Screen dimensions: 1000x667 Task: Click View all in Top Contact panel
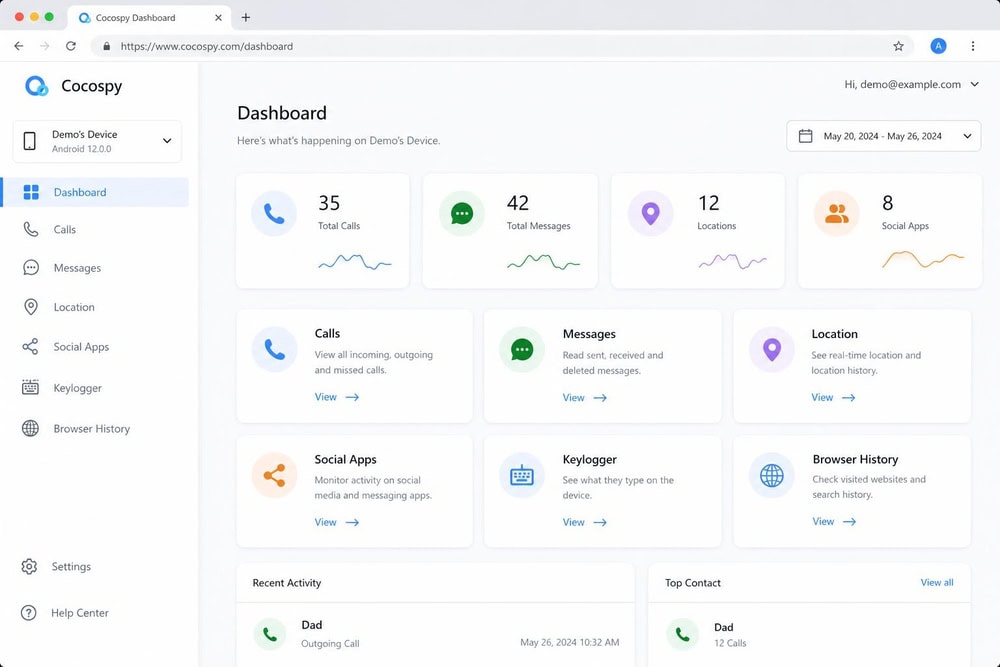click(937, 582)
